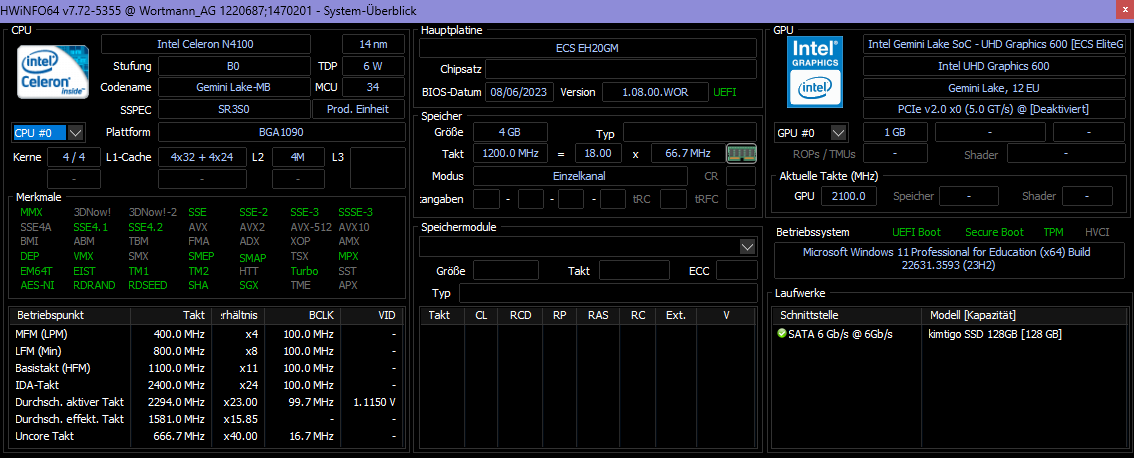Click the AES-NI feature flag

coord(36,285)
